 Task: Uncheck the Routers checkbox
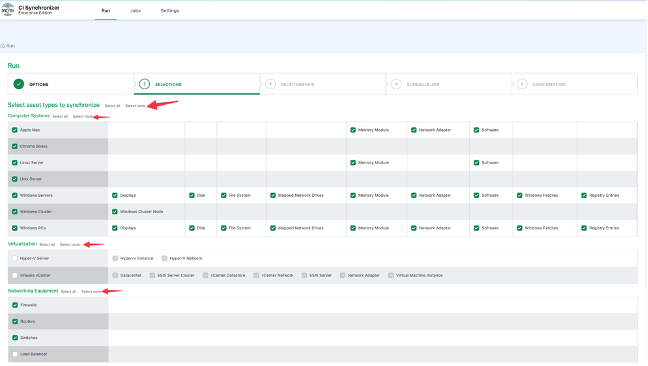tap(15, 321)
